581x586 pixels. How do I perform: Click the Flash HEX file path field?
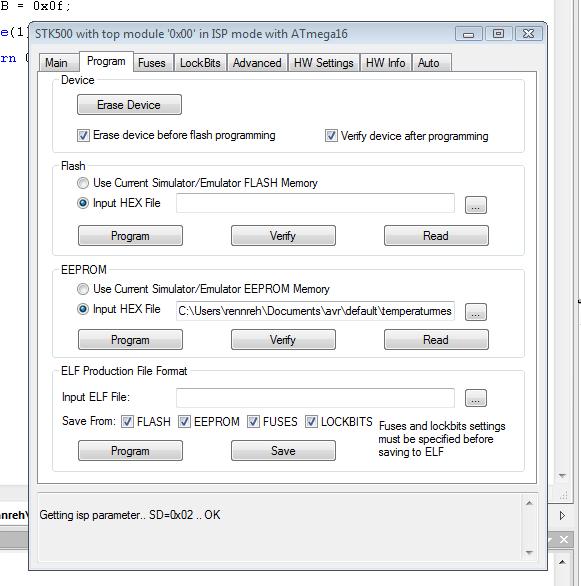315,203
